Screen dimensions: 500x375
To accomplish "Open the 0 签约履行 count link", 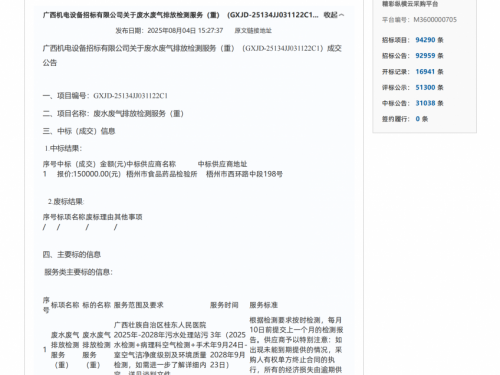I will [x=418, y=119].
